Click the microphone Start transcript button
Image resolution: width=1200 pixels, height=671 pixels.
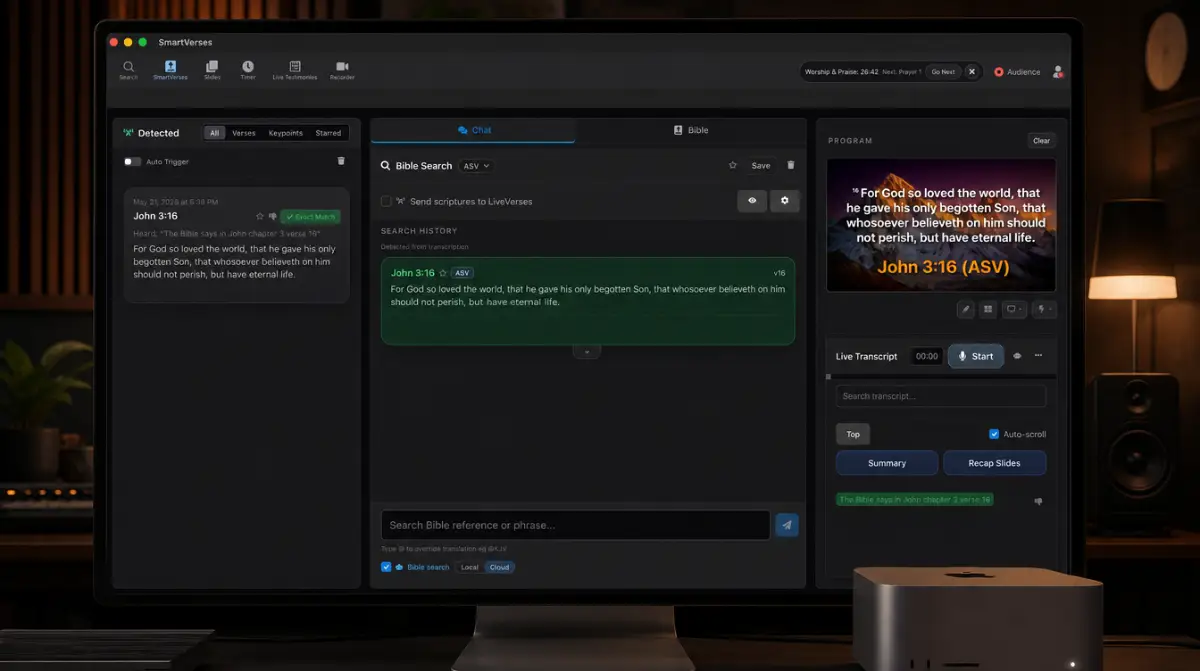coord(975,356)
